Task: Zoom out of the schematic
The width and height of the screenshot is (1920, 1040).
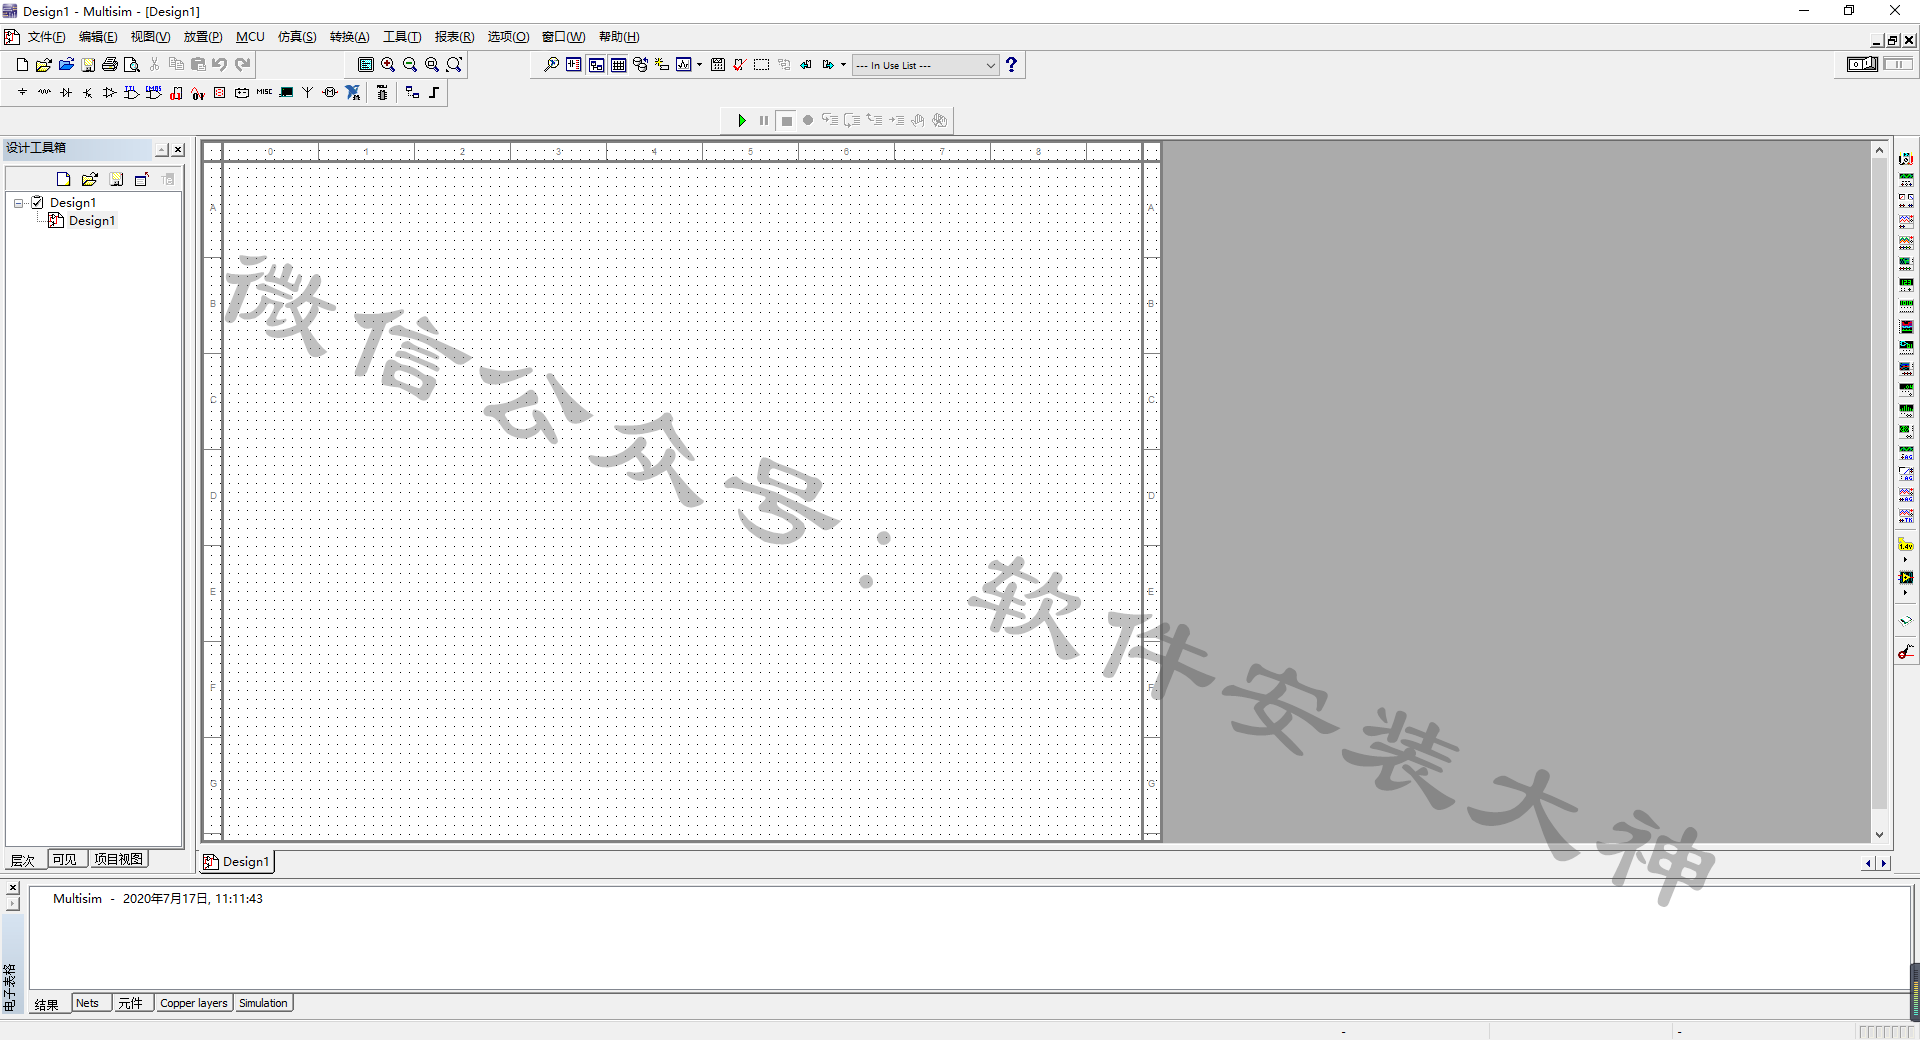Action: pos(410,64)
